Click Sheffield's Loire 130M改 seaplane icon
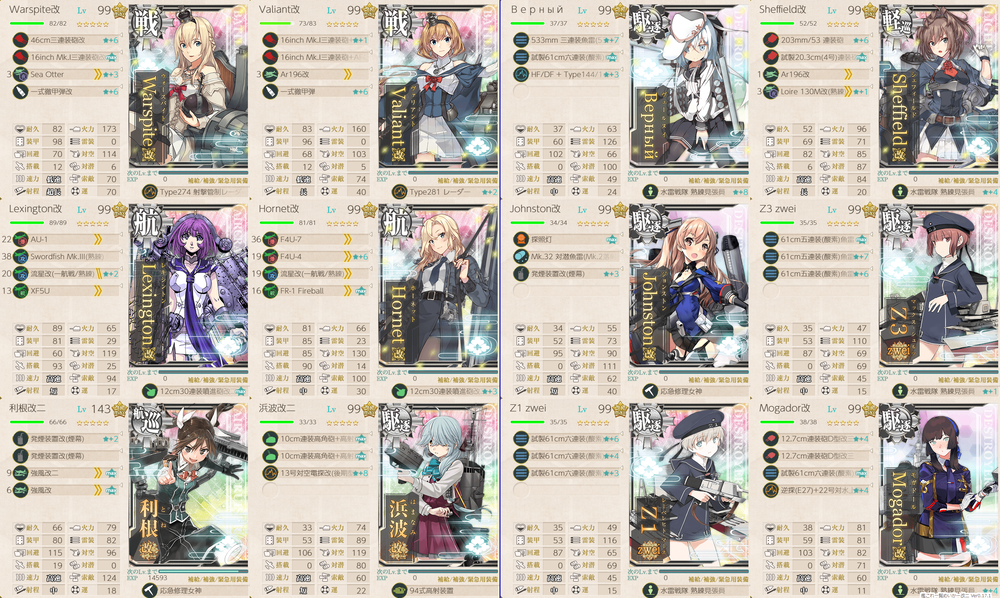 click(x=771, y=92)
